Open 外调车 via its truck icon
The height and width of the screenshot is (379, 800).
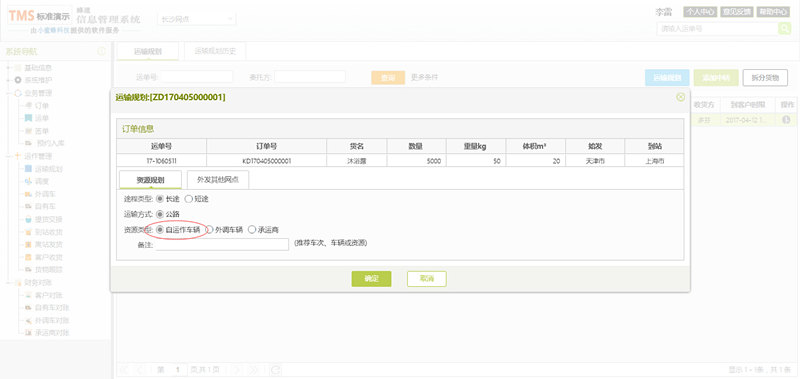click(x=29, y=194)
